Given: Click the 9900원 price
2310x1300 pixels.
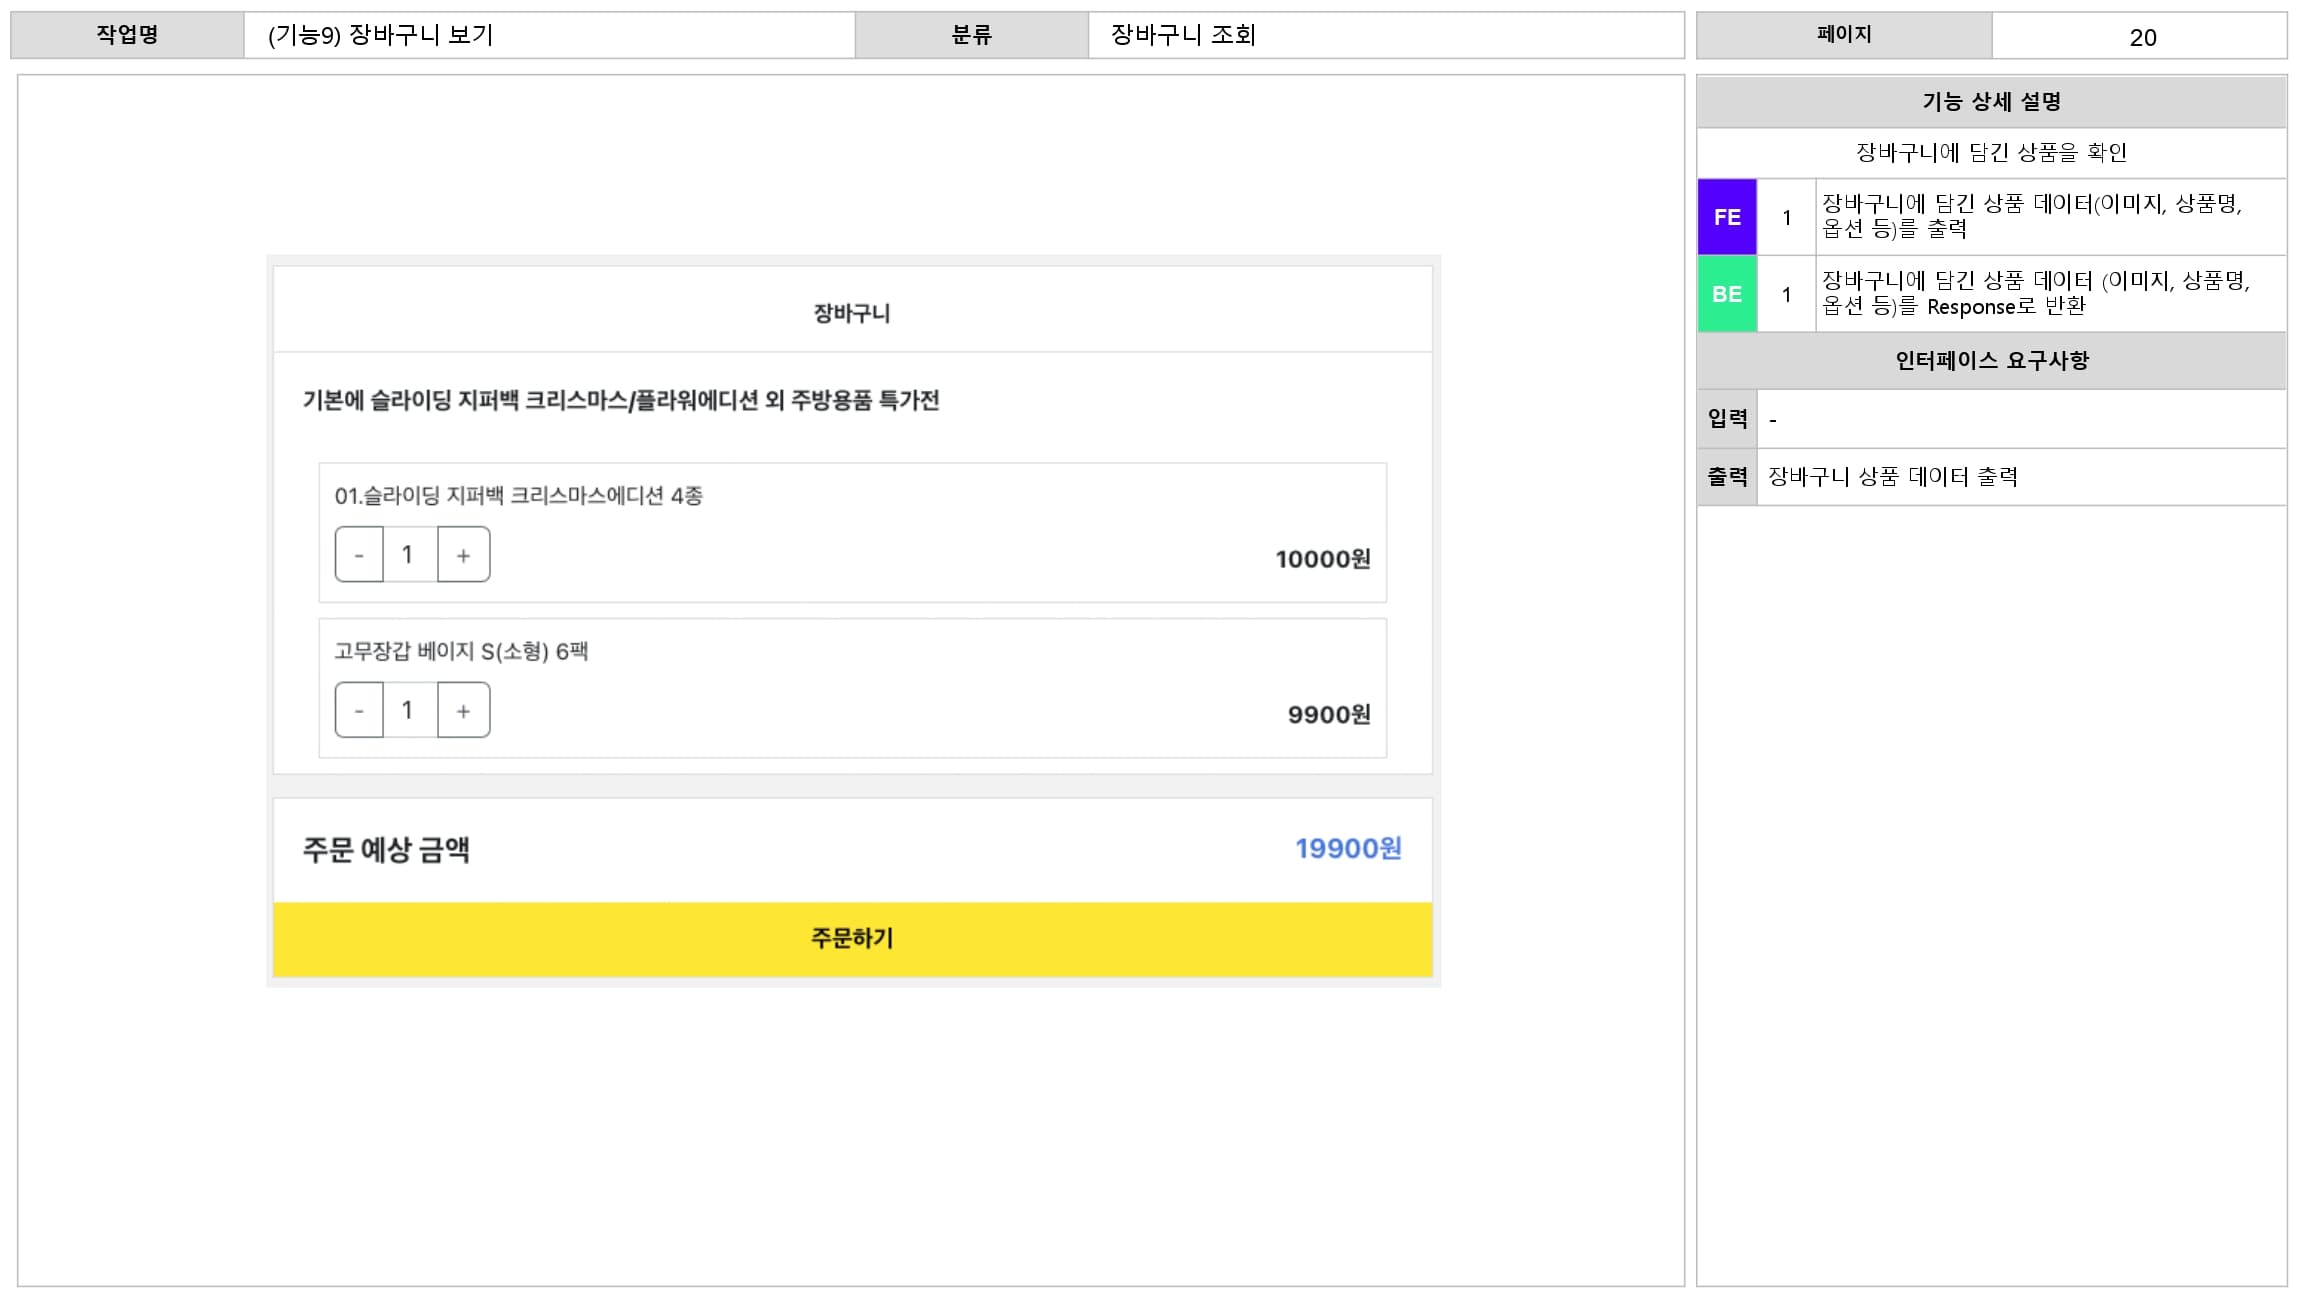Looking at the screenshot, I should click(x=1329, y=715).
